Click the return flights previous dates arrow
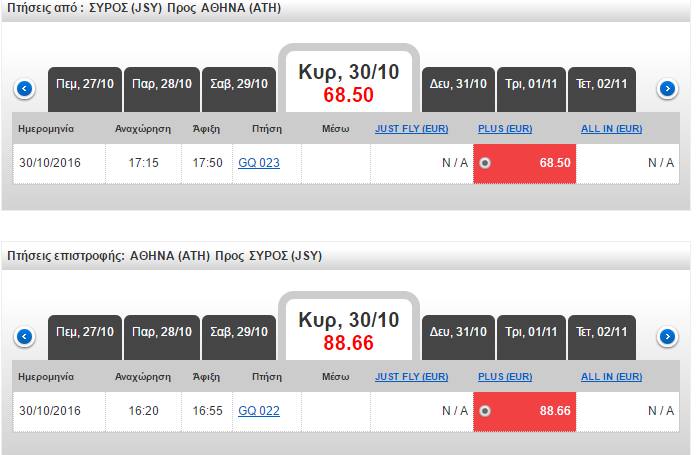 coord(25,336)
